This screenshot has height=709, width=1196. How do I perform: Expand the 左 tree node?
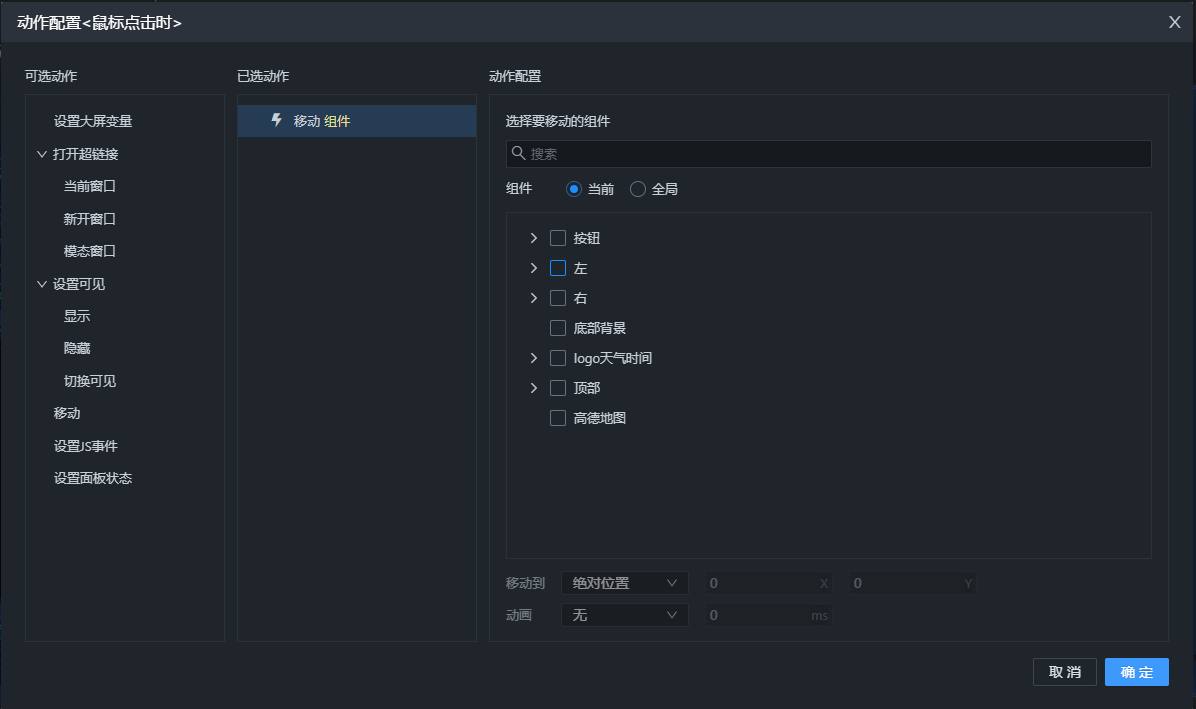click(533, 268)
